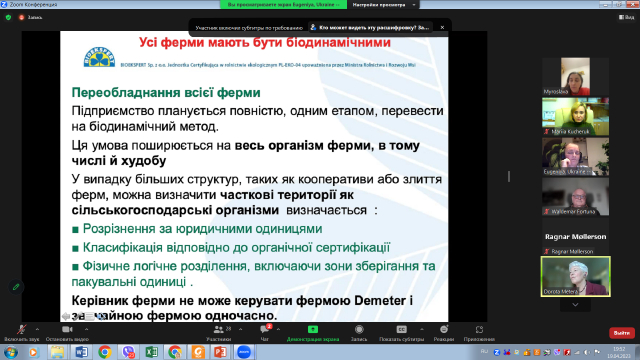Open the Participants panel icon
This screenshot has height=360, width=640.
coord(219,329)
